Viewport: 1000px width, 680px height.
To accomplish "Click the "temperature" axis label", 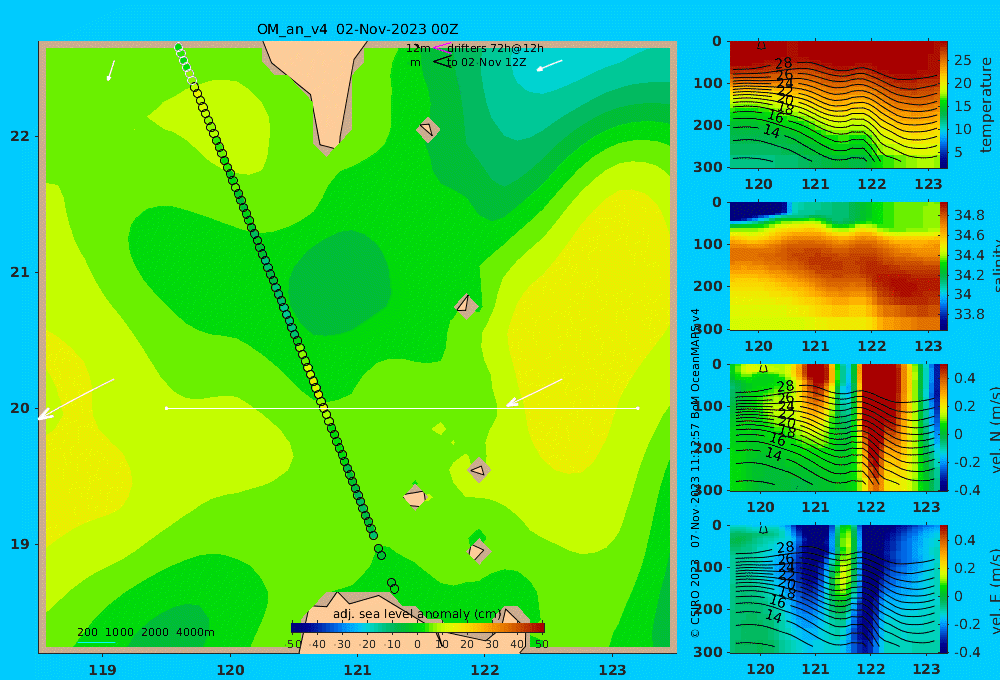I will coord(987,105).
